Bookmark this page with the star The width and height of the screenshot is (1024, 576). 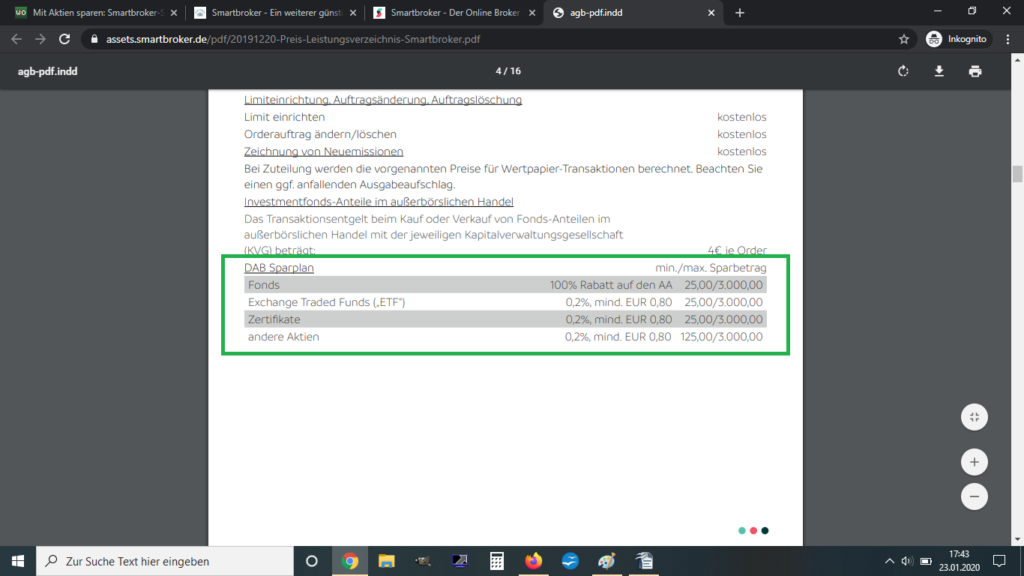click(904, 39)
